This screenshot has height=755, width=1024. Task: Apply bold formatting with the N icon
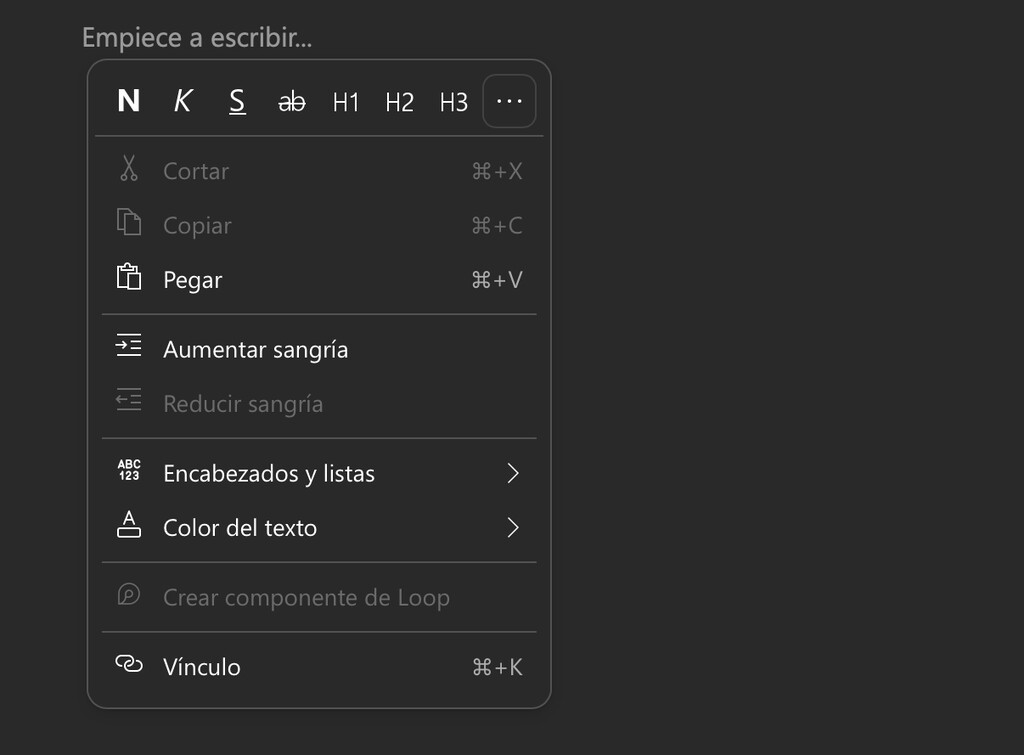[128, 100]
